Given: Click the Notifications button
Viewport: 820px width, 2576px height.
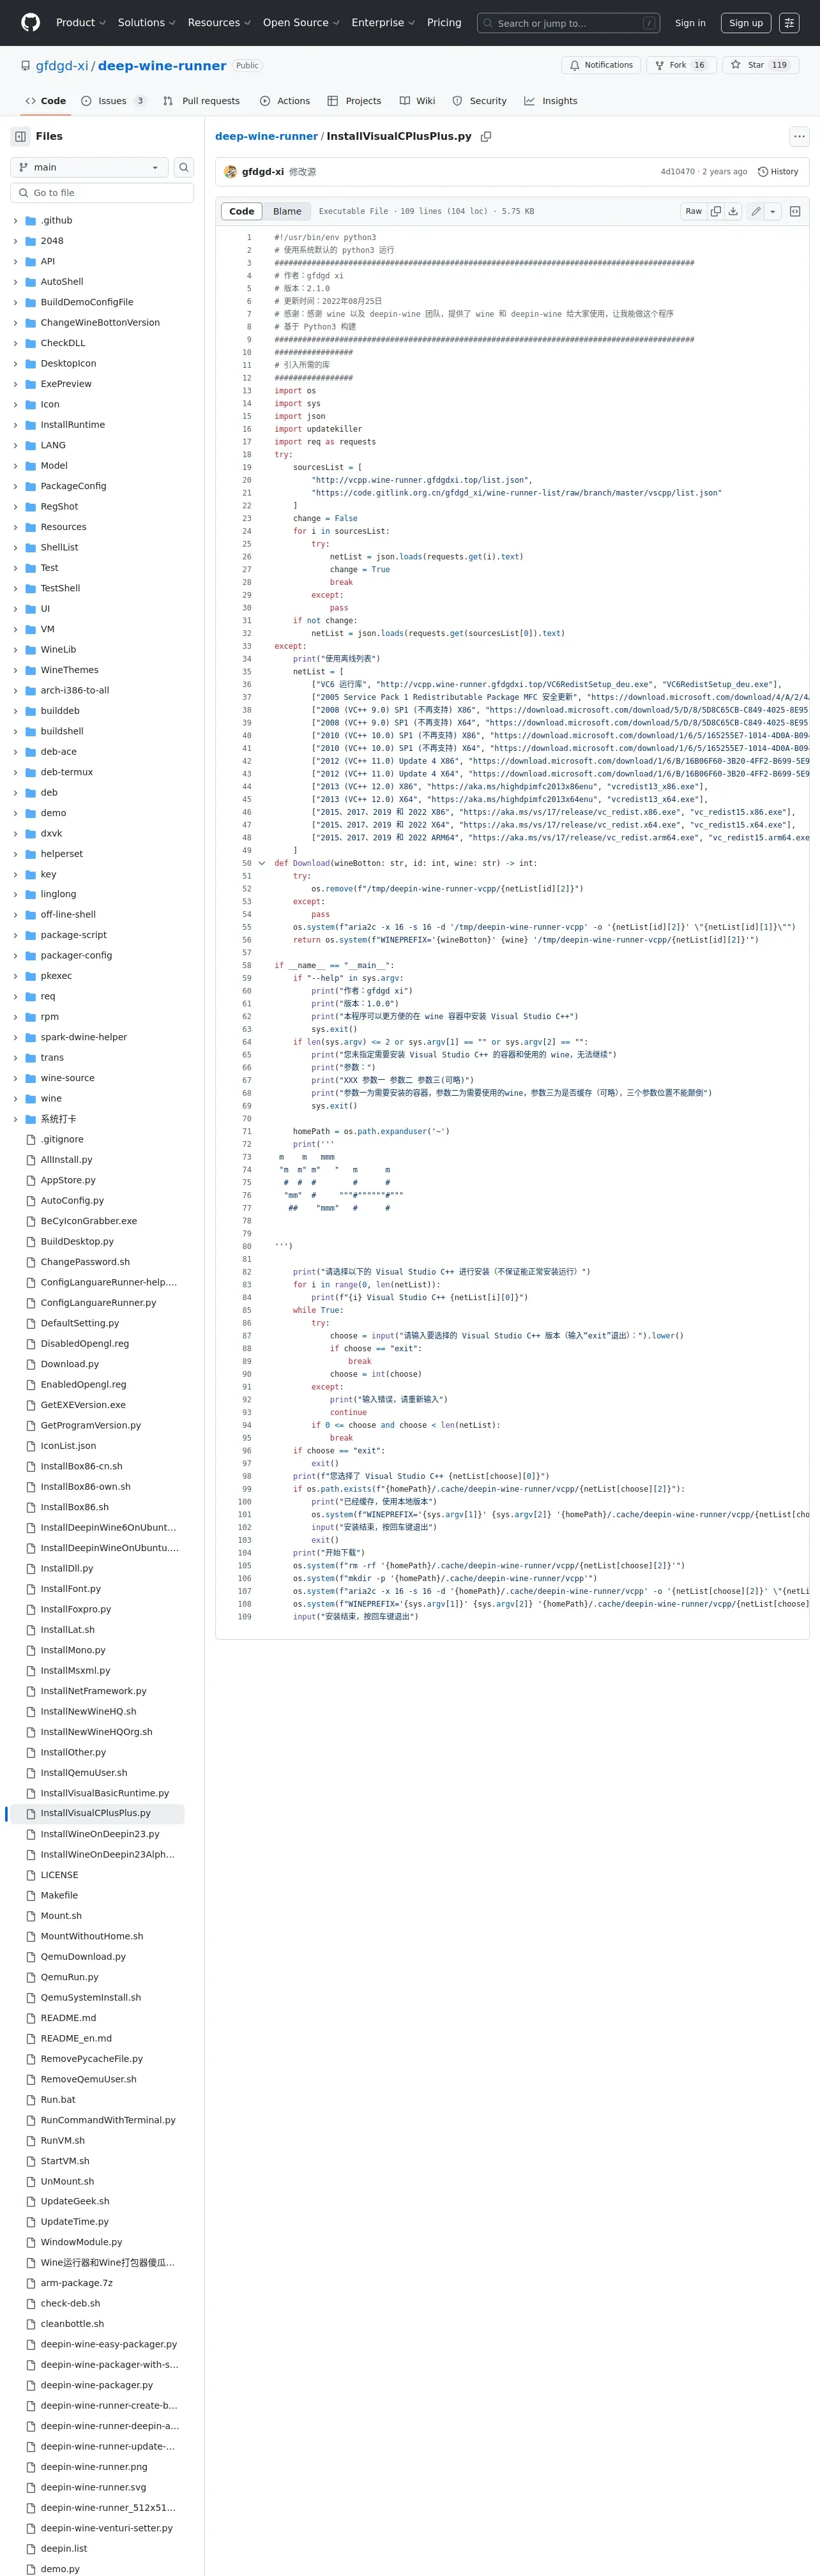Looking at the screenshot, I should click(x=601, y=65).
